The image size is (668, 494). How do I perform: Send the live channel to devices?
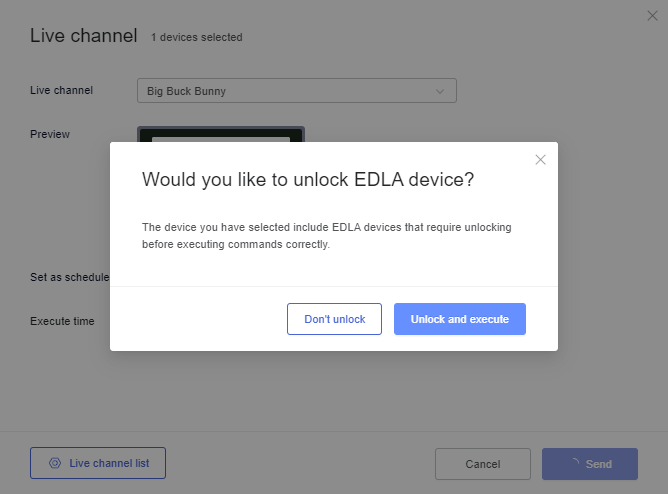click(590, 464)
